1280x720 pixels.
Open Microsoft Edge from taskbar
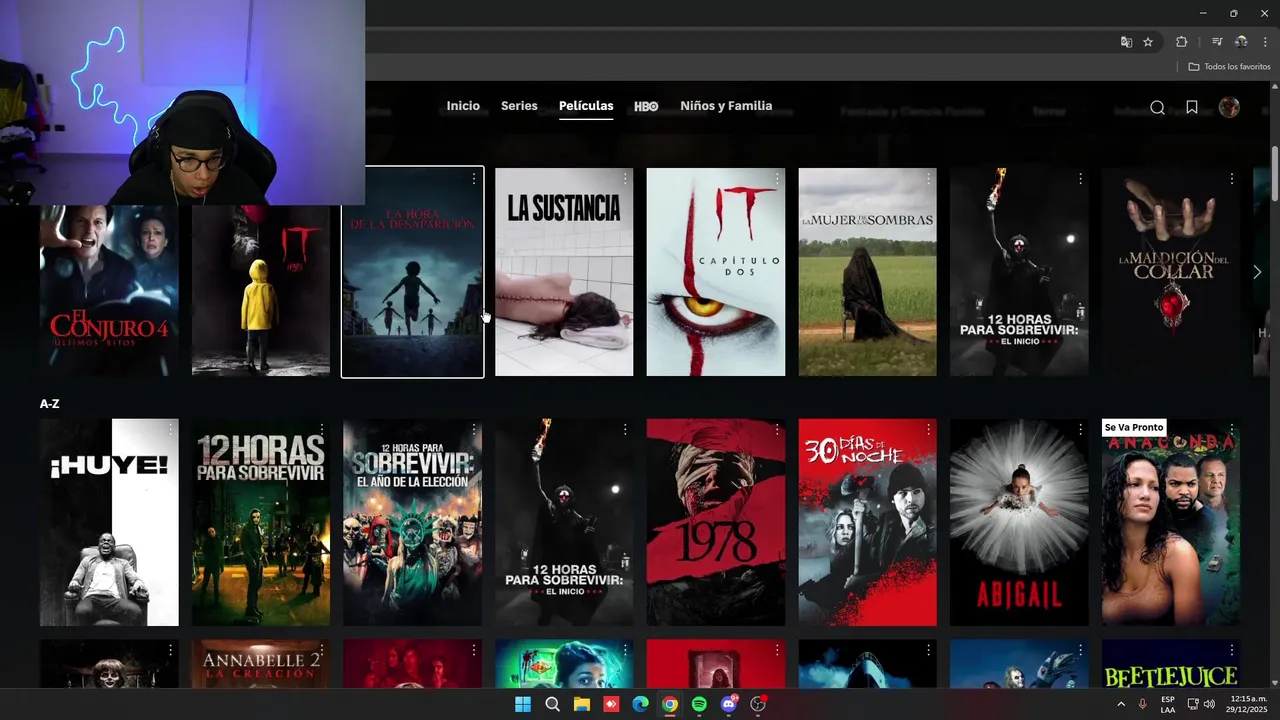click(640, 704)
